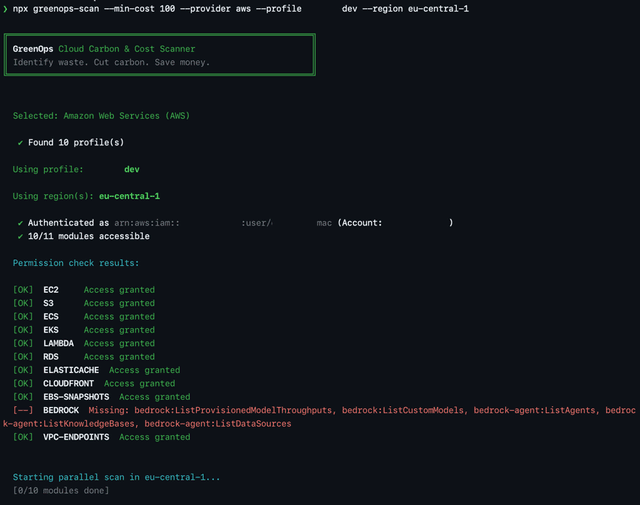Click the RDS module name
This screenshot has height=505, width=640.
51,357
